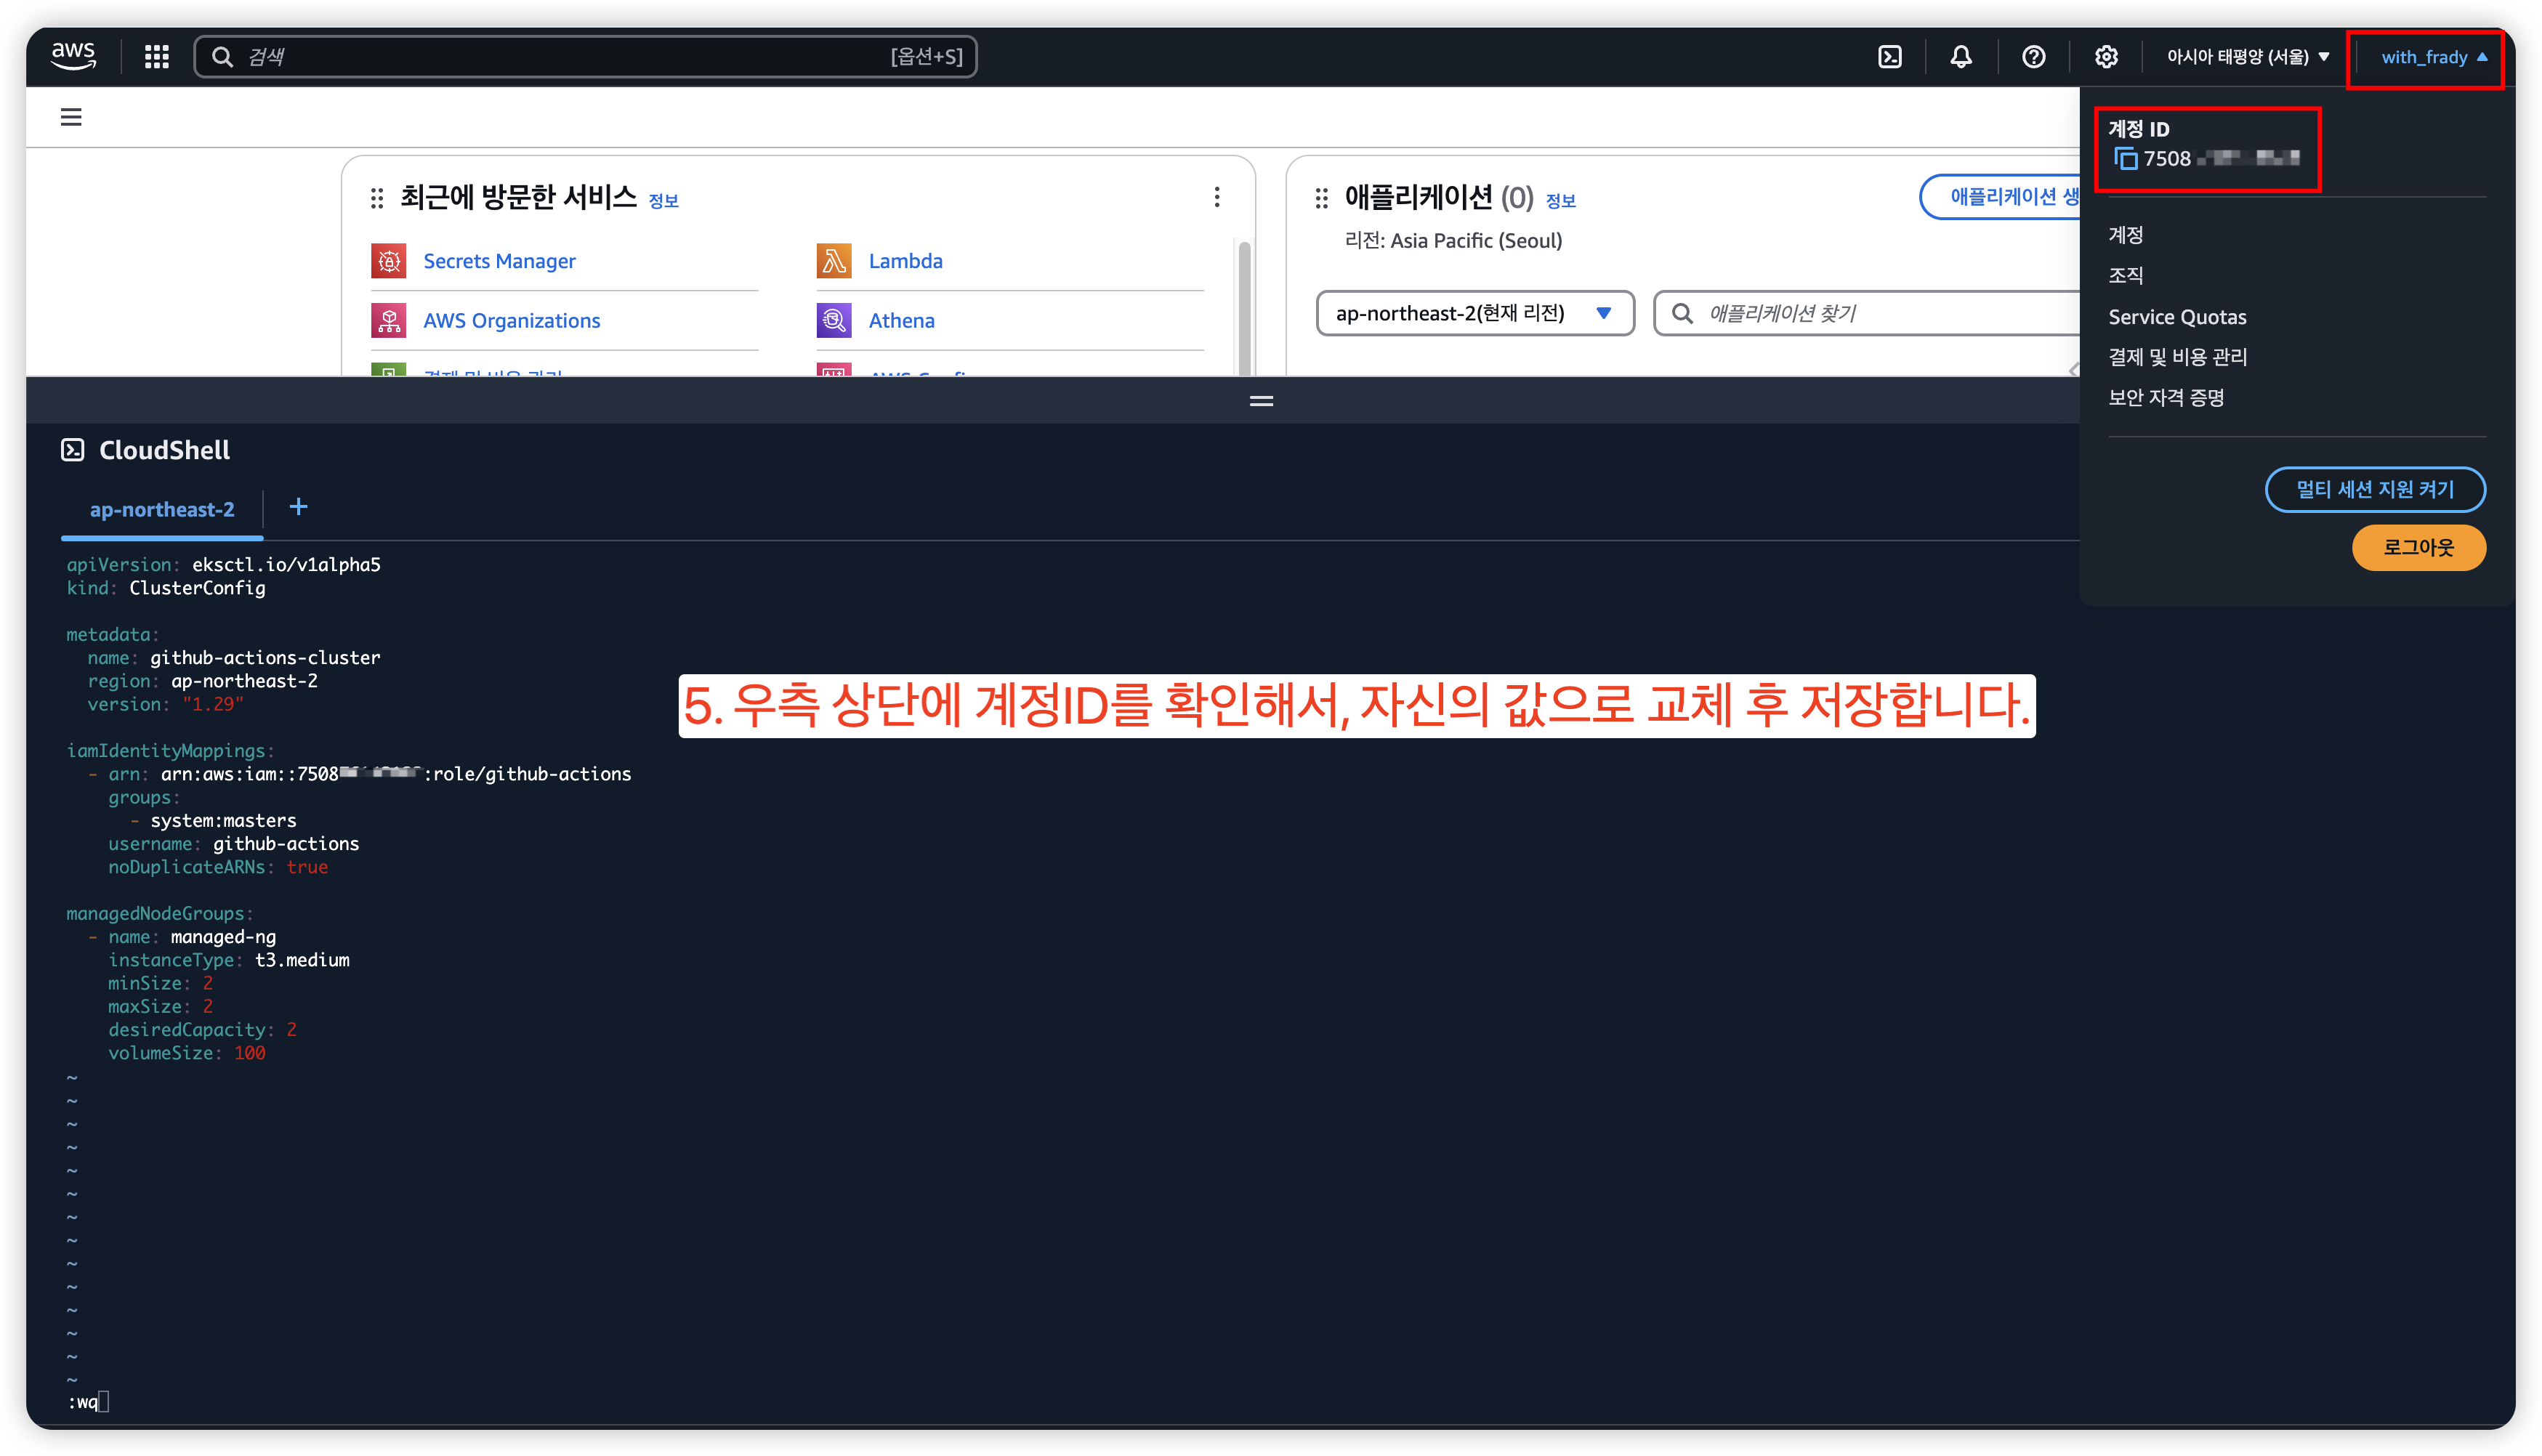This screenshot has width=2542, height=1456.
Task: Add a new CloudShell tab with plus icon
Action: click(x=298, y=507)
